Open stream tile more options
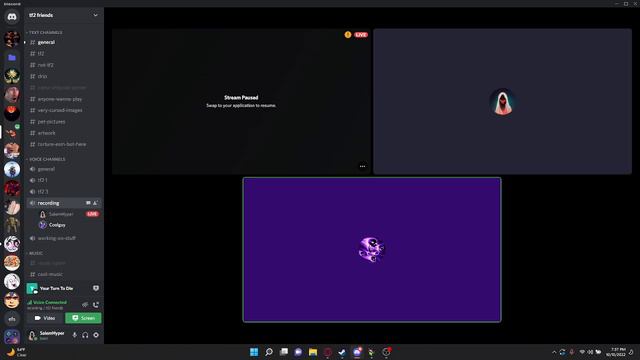This screenshot has width=640, height=360. [x=362, y=166]
